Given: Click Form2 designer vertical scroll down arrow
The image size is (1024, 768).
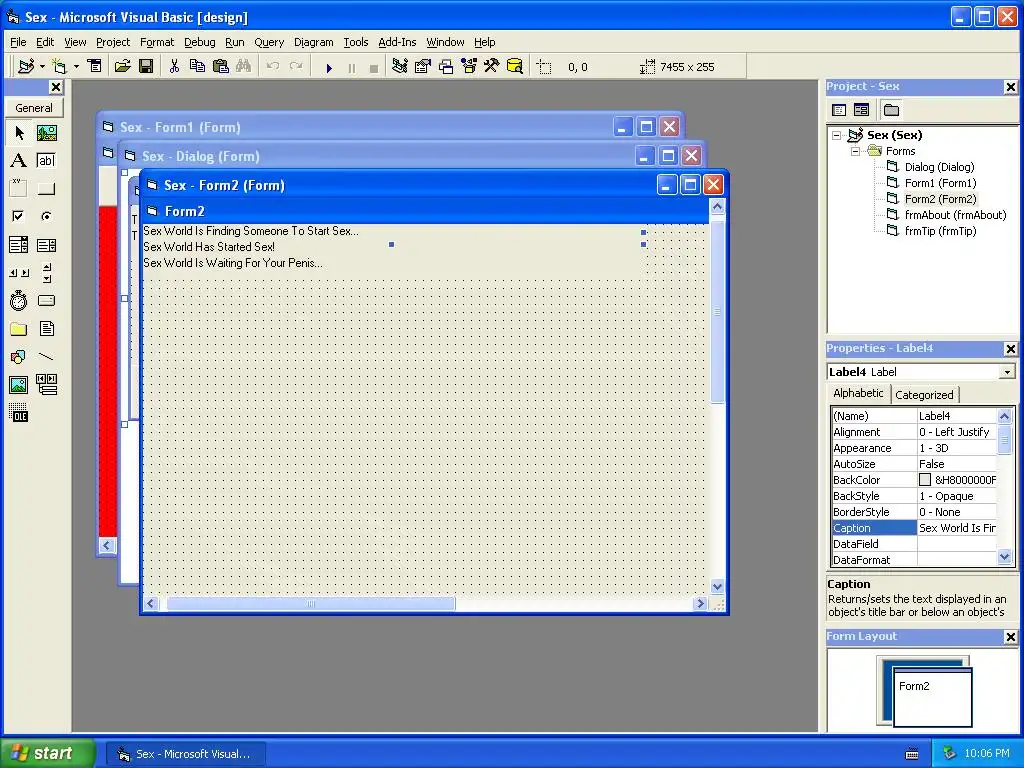Looking at the screenshot, I should click(x=717, y=586).
